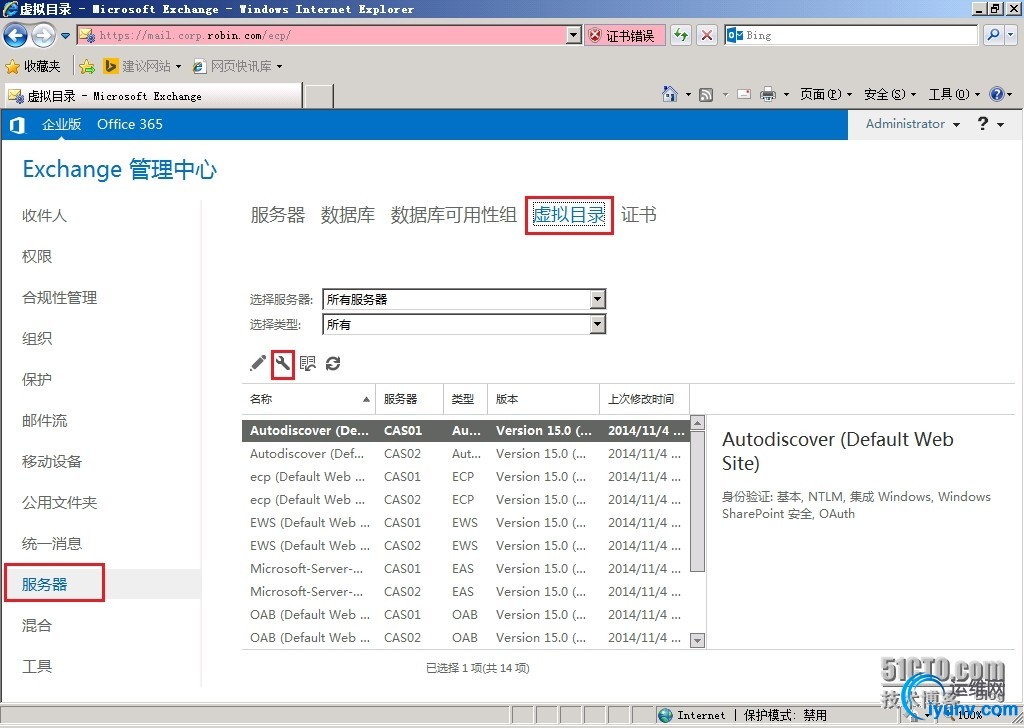Screen dimensions: 1024x728
Task: Click the IE forward navigation button
Action: point(43,35)
